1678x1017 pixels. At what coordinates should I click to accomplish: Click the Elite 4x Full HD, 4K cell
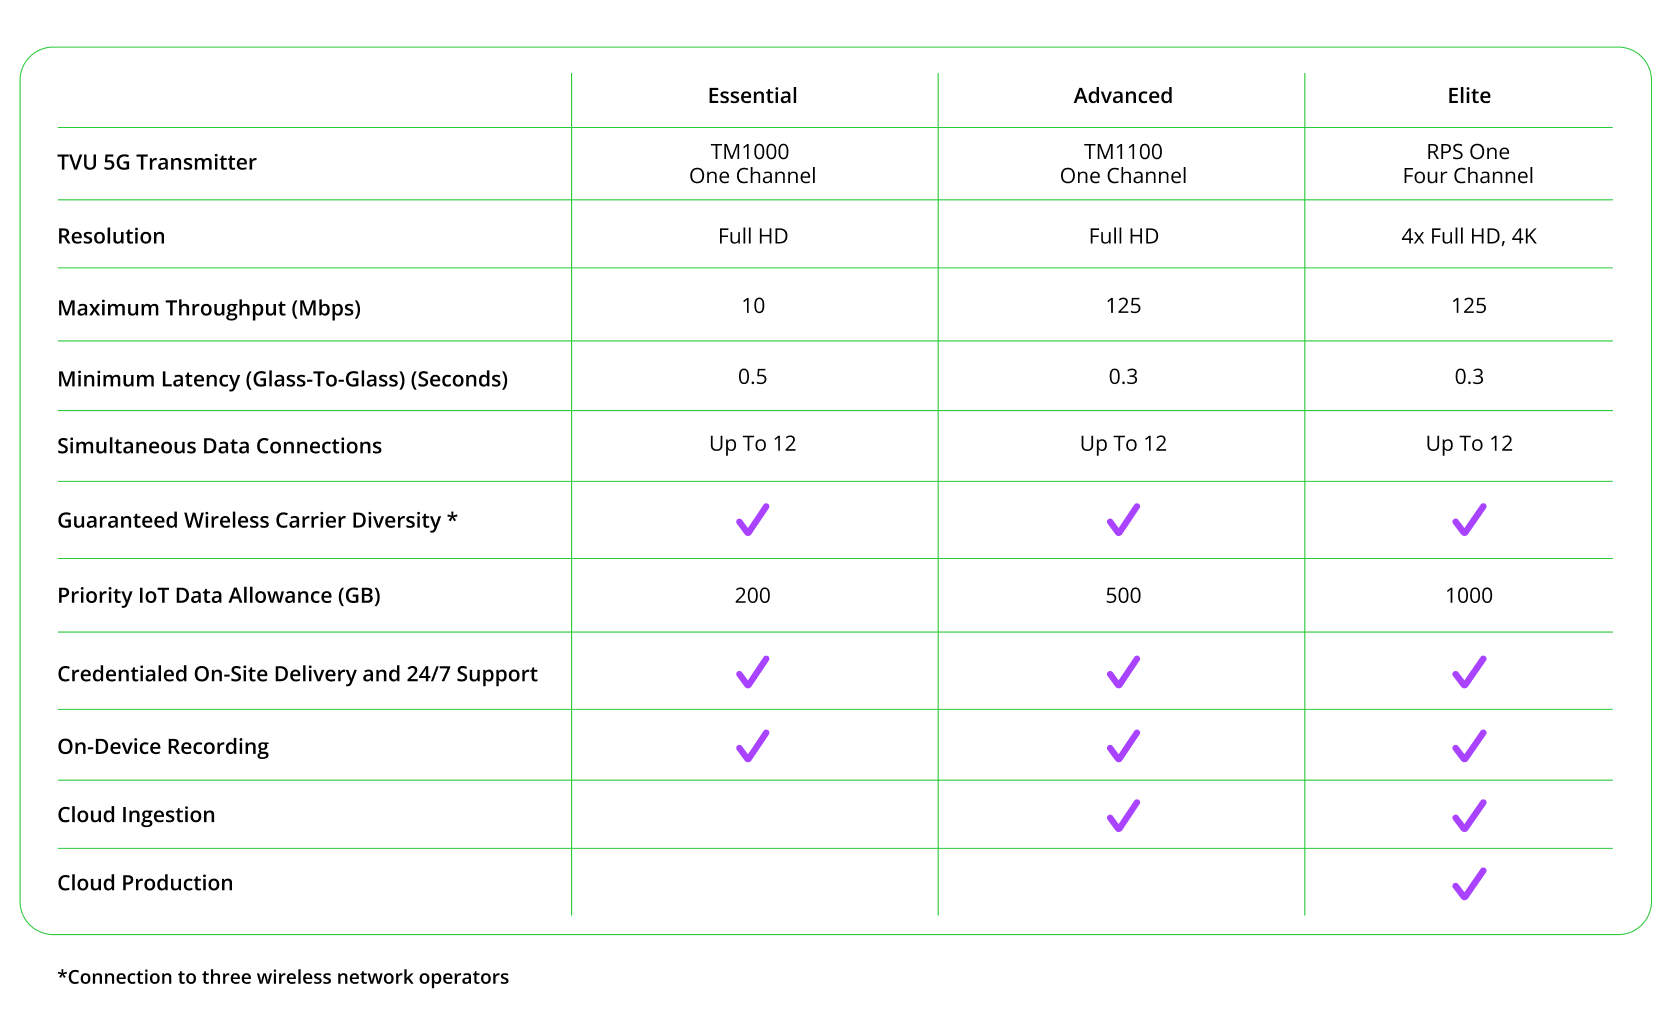click(1469, 236)
